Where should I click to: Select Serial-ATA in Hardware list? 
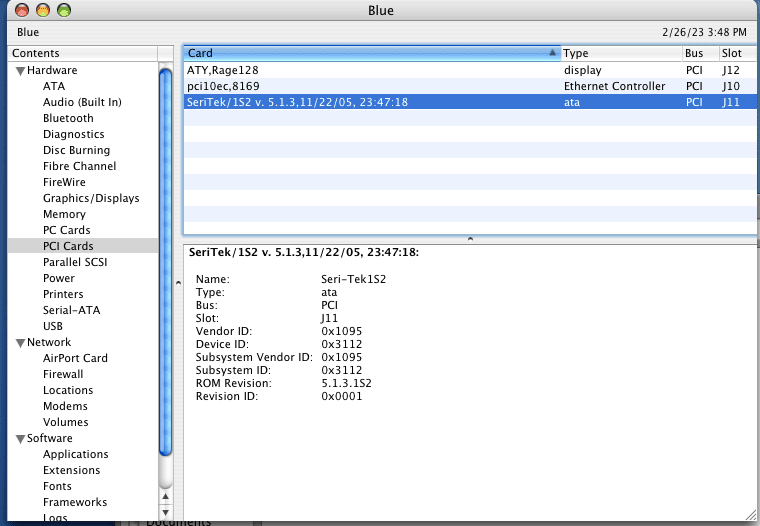point(71,310)
